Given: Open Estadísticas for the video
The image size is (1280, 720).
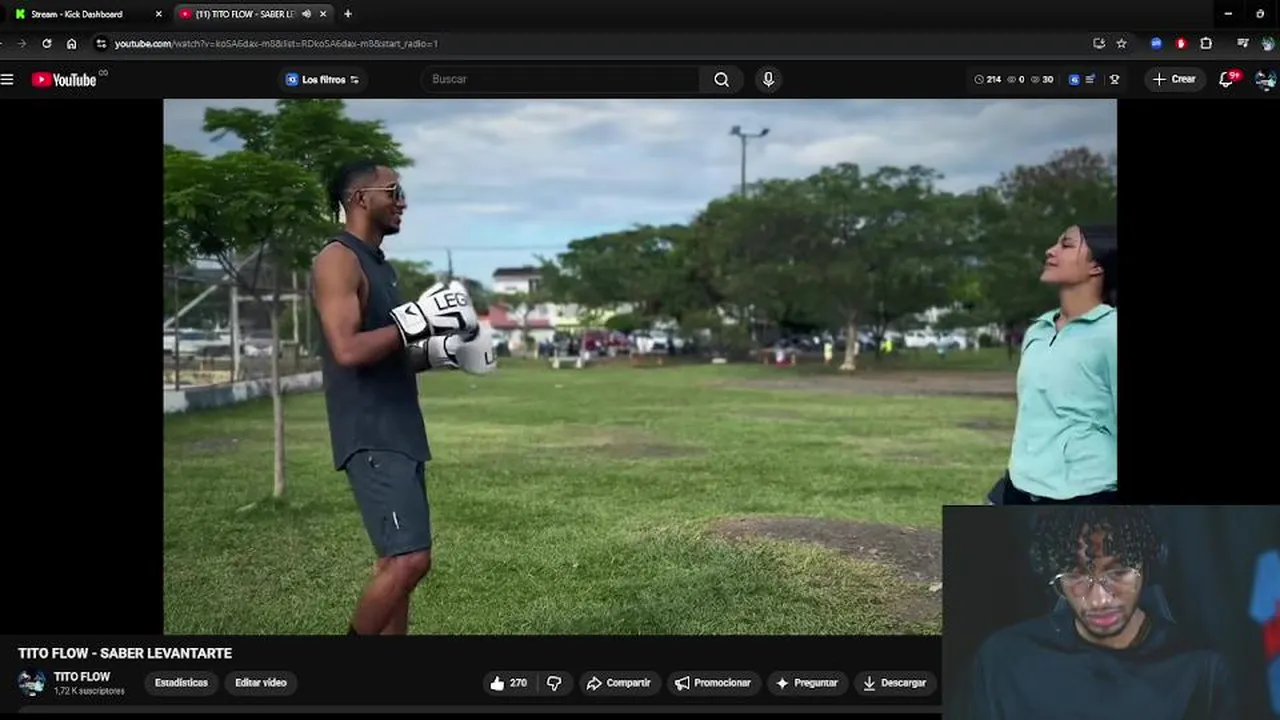Looking at the screenshot, I should tap(181, 683).
